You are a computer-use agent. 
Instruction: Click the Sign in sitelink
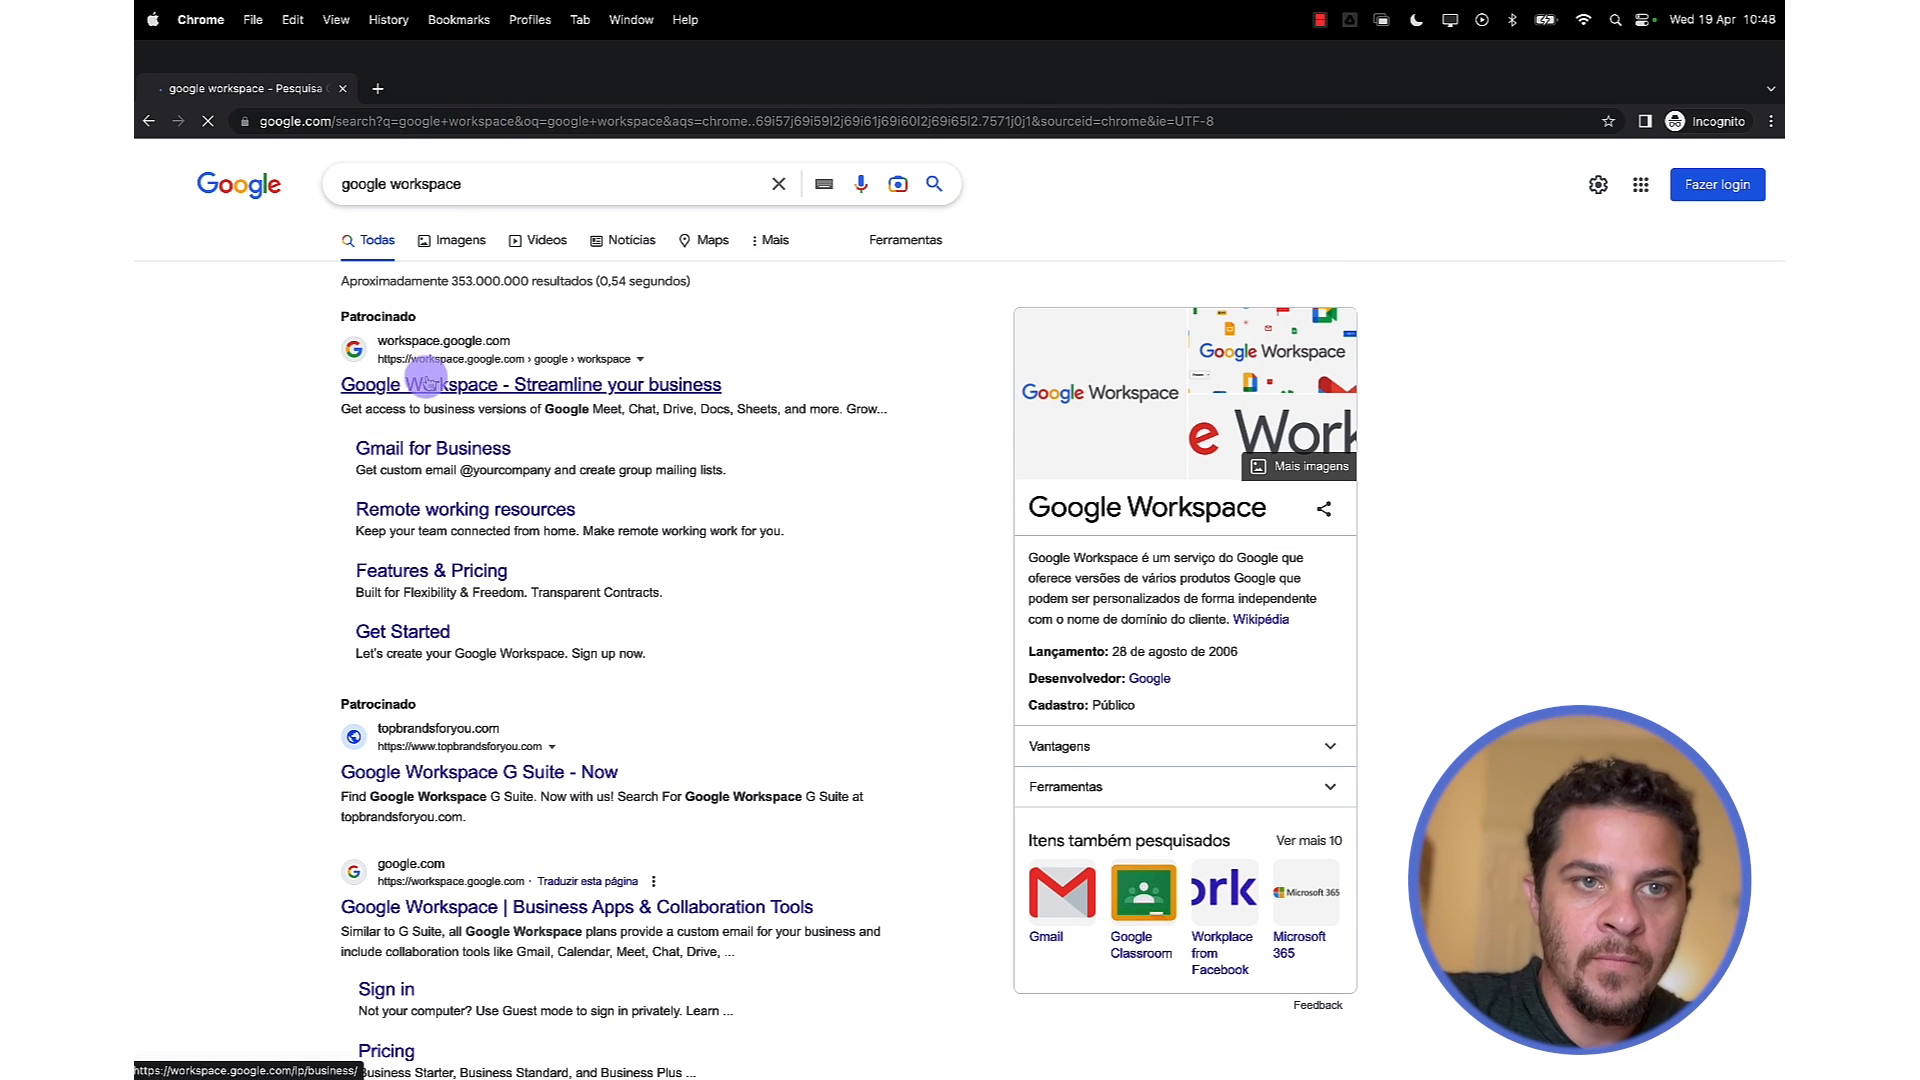click(x=386, y=989)
